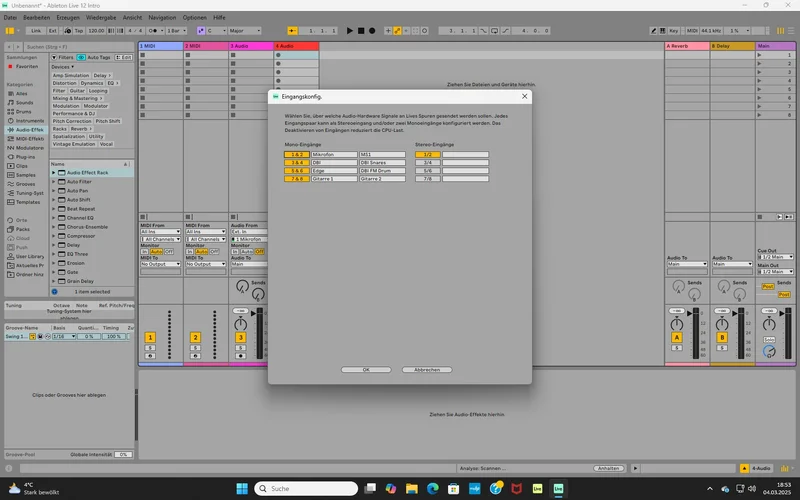Click the Tap tempo button
Image resolution: width=800 pixels, height=500 pixels.
point(79,31)
